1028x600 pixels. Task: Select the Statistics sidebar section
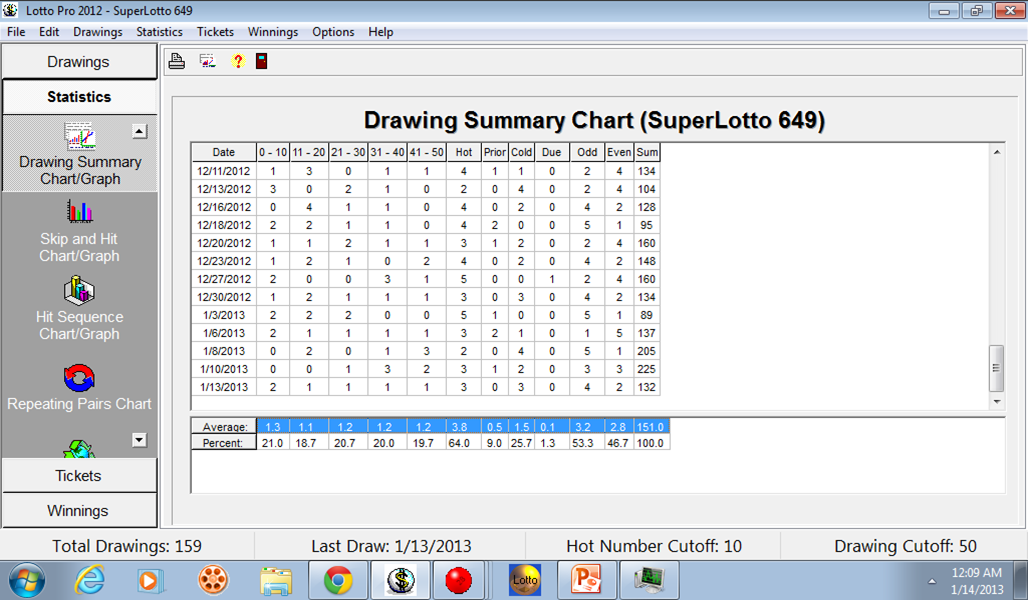(79, 97)
